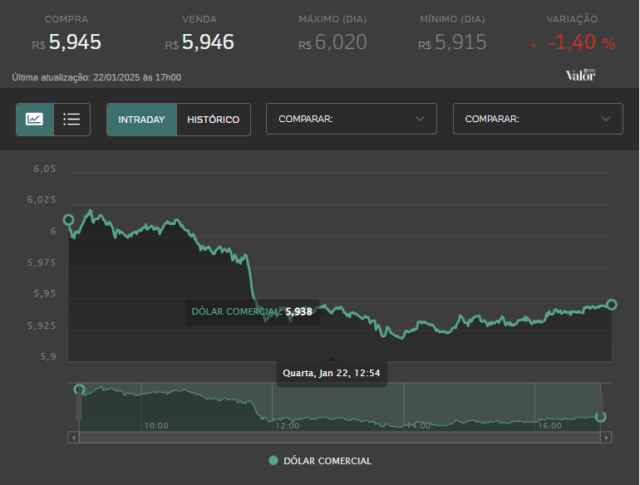The image size is (640, 485).
Task: Switch to chart view icon
Action: click(x=35, y=119)
